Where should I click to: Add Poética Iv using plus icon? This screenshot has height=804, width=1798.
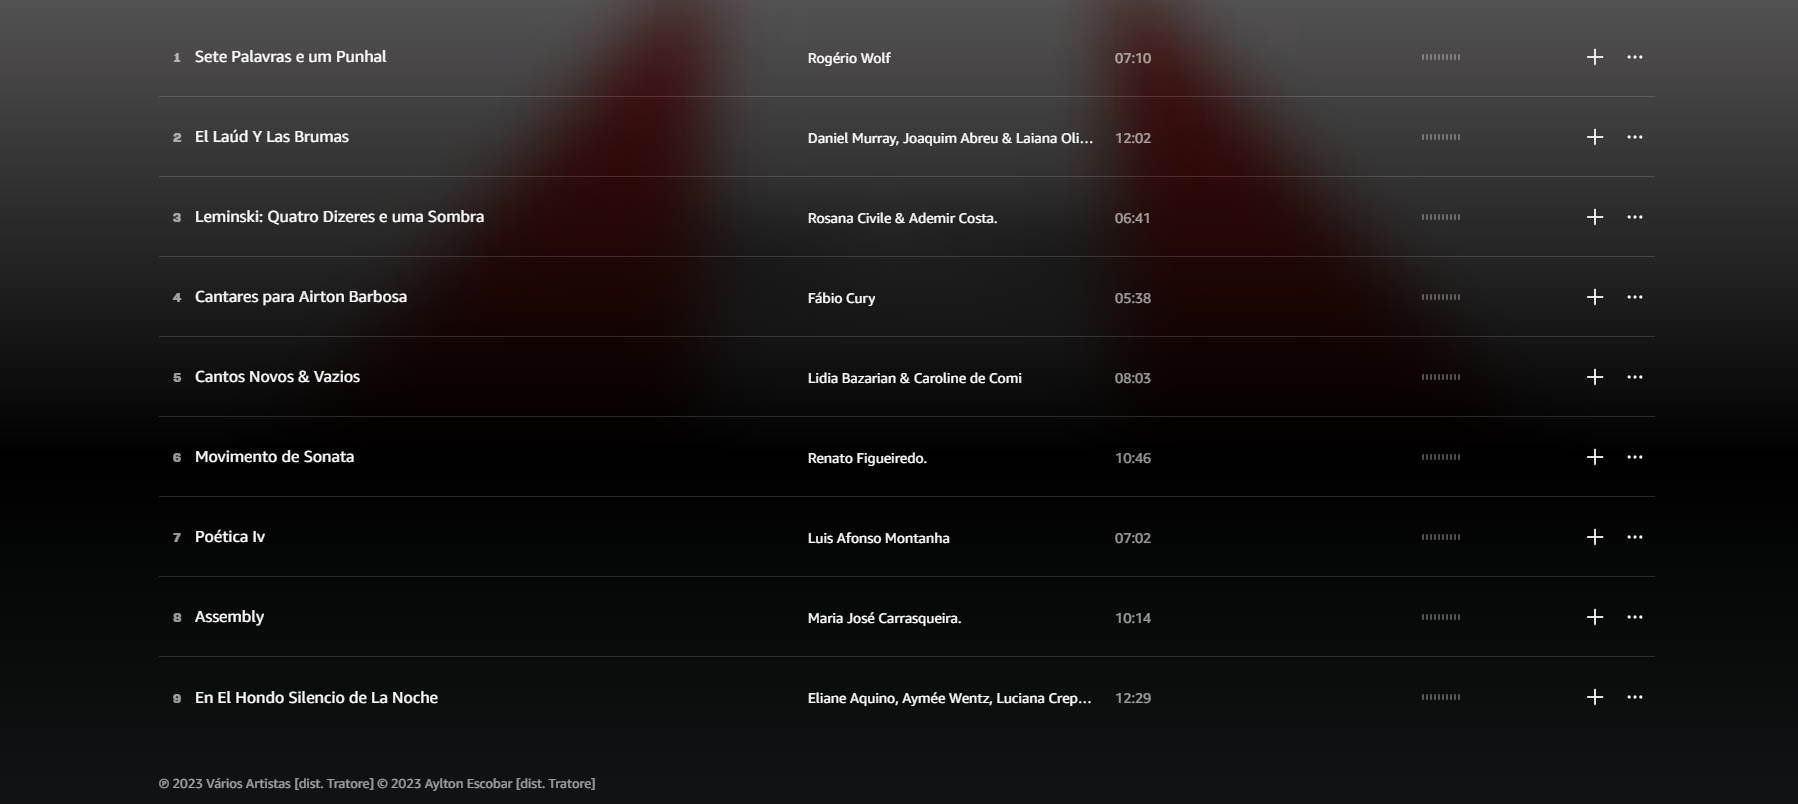point(1595,537)
